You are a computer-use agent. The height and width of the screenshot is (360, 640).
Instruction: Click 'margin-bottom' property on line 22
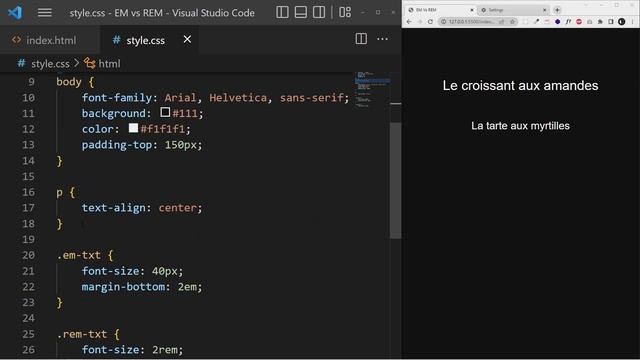(x=123, y=287)
